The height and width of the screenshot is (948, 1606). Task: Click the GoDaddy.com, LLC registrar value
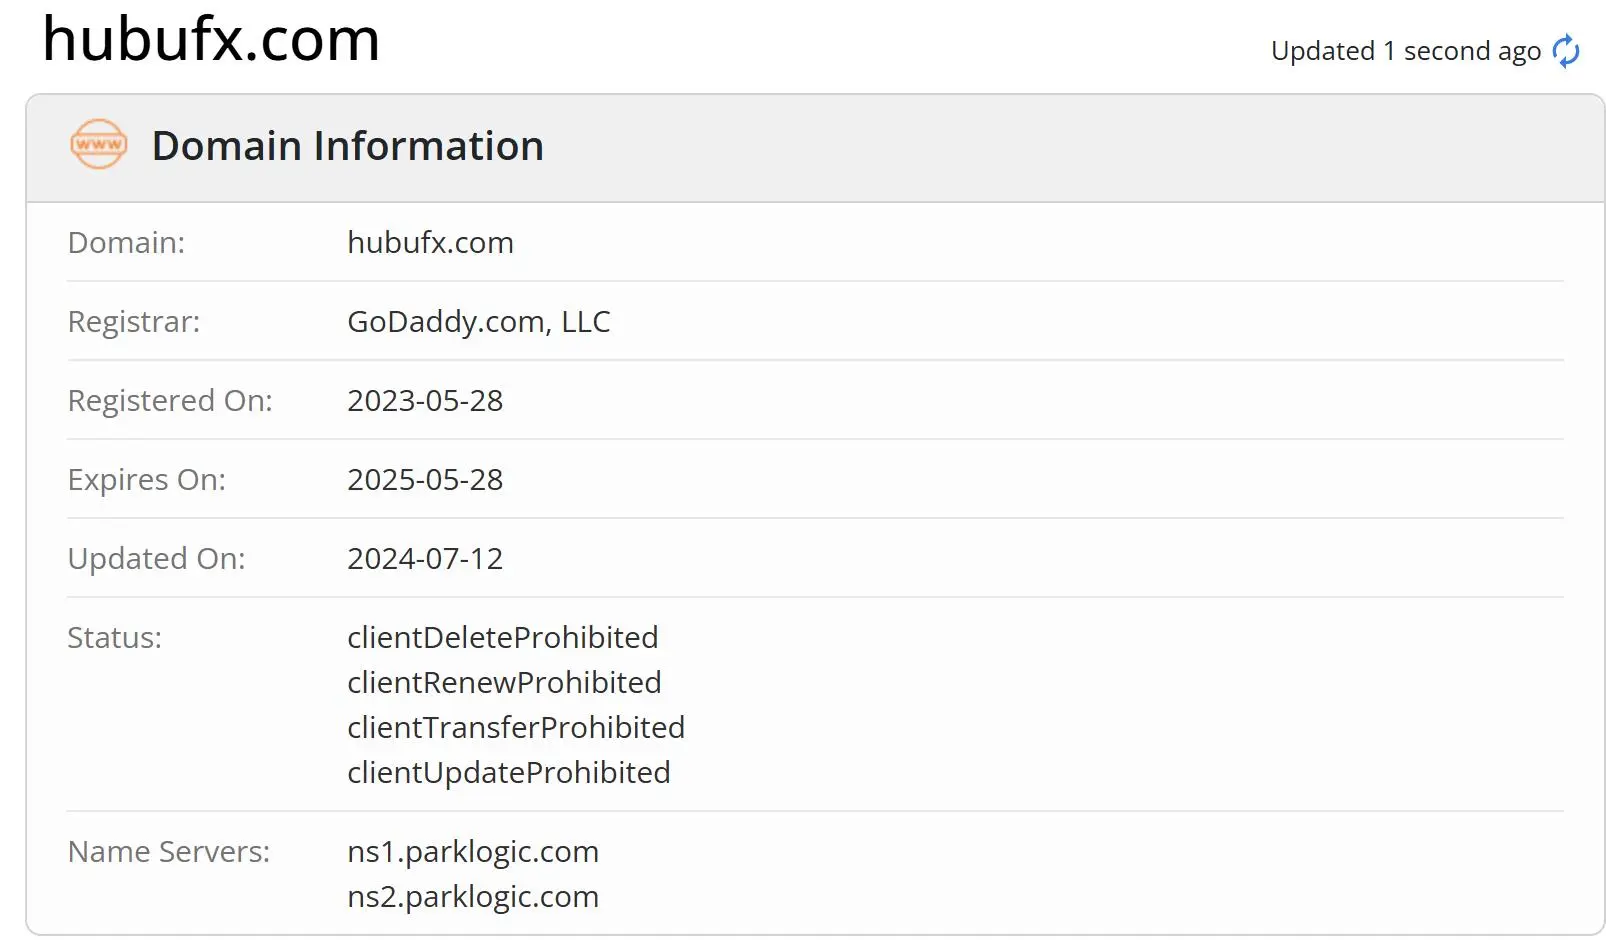click(478, 321)
